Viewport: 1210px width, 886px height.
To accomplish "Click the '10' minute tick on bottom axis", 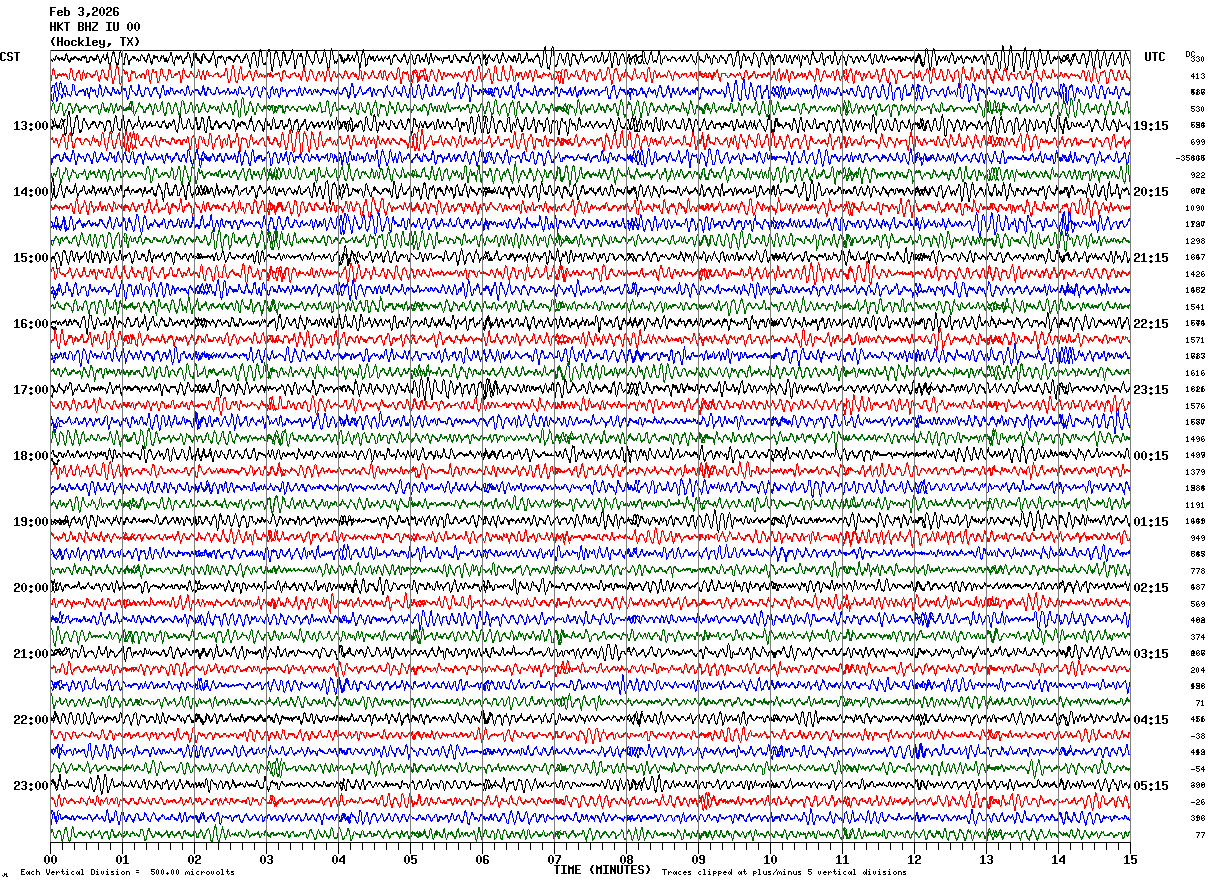I will click(770, 859).
